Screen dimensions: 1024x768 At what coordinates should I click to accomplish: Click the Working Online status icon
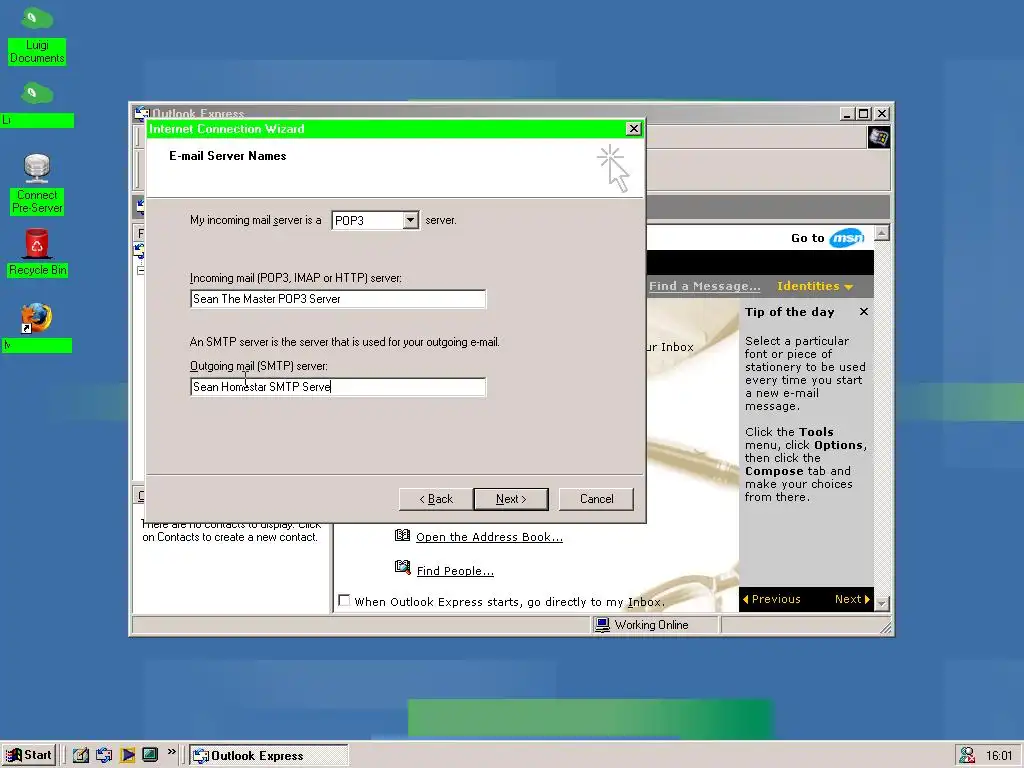click(602, 625)
